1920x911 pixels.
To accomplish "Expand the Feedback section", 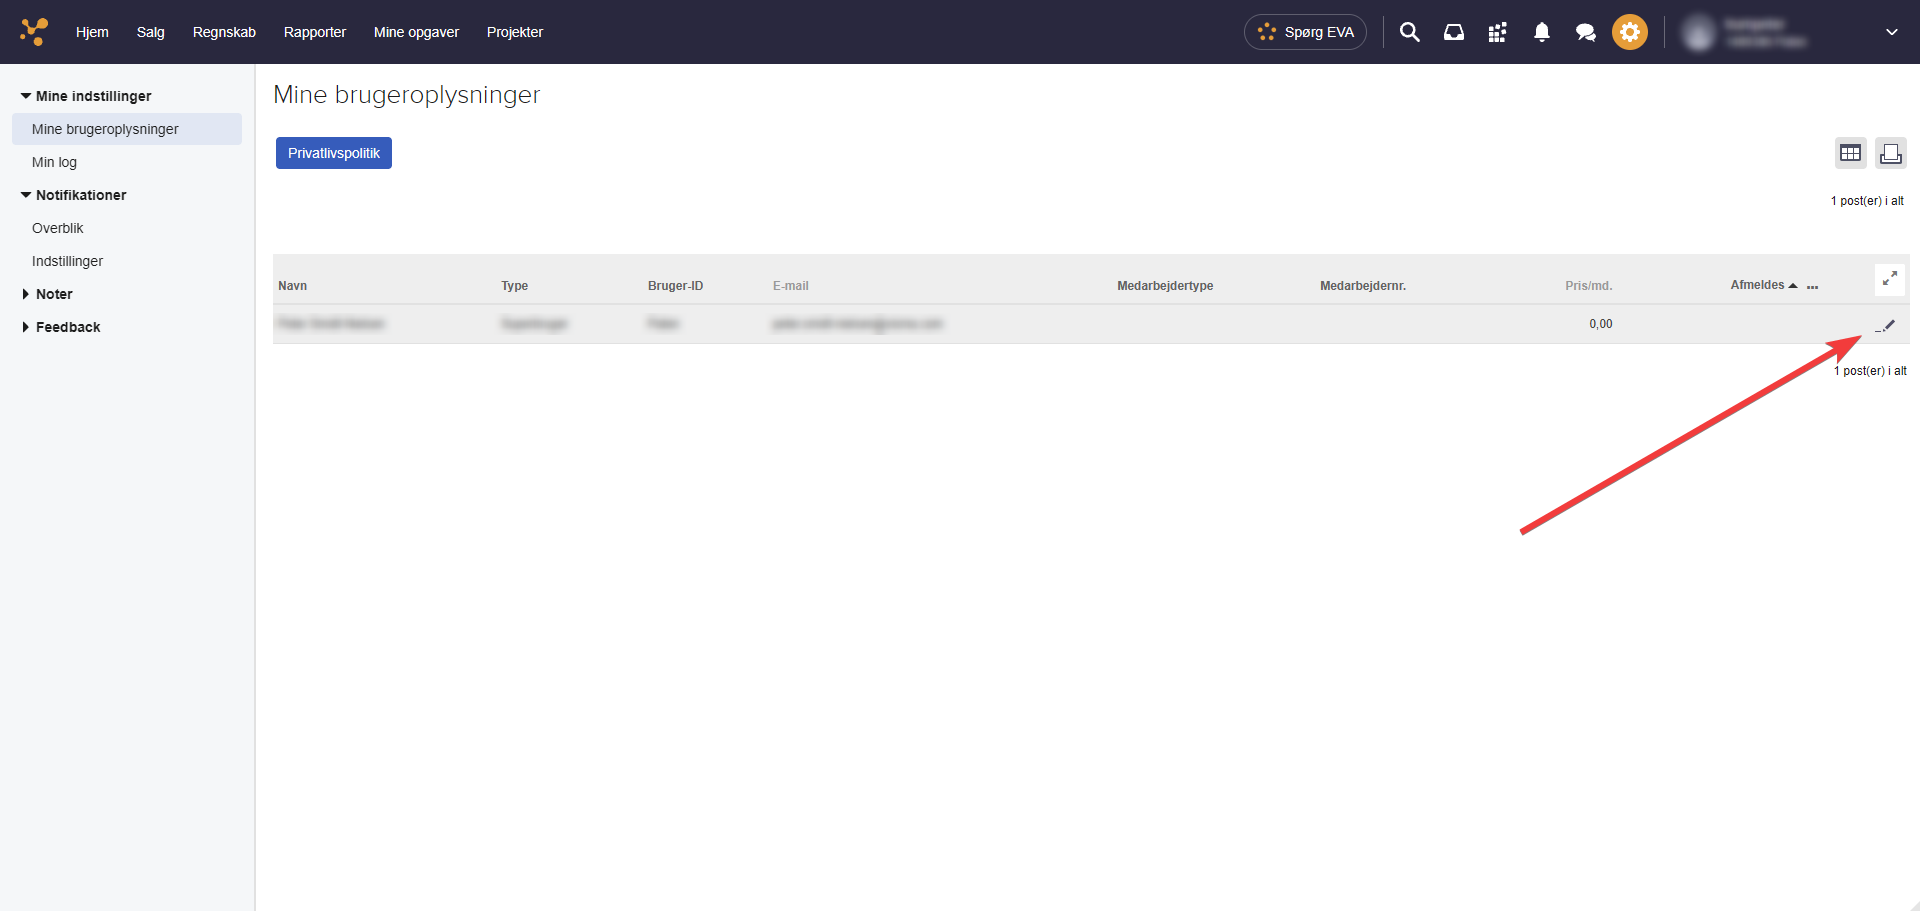I will (62, 327).
